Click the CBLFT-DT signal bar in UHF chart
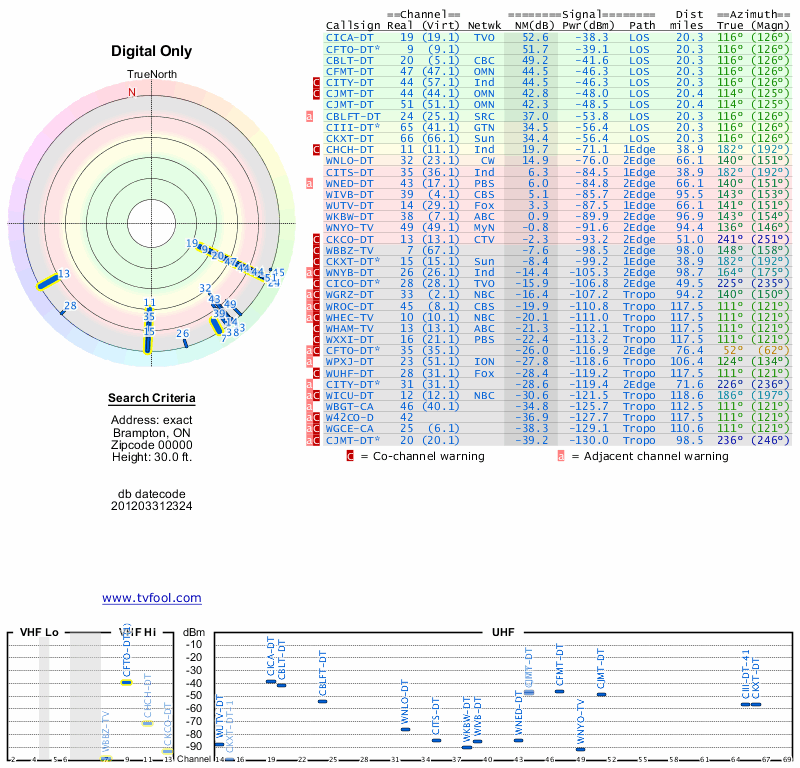The height and width of the screenshot is (768, 800). point(322,701)
